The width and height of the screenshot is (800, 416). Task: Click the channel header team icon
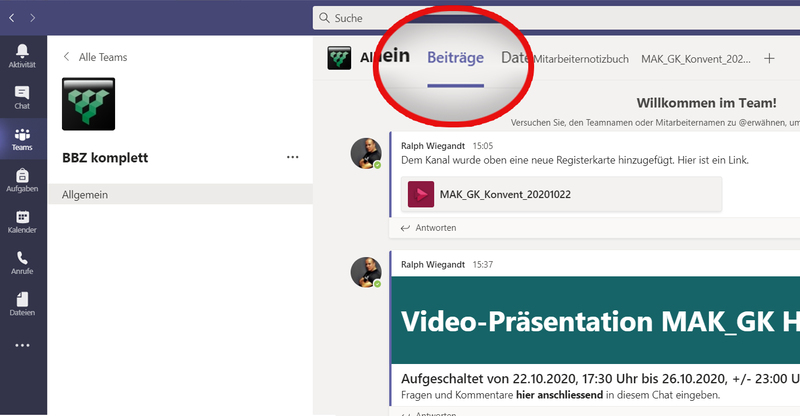coord(339,58)
